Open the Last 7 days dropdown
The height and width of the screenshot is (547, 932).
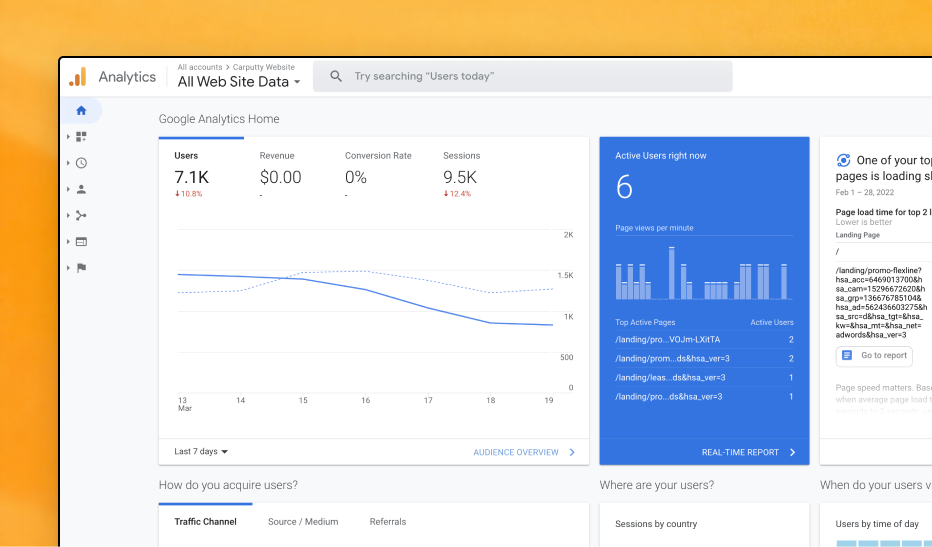201,451
